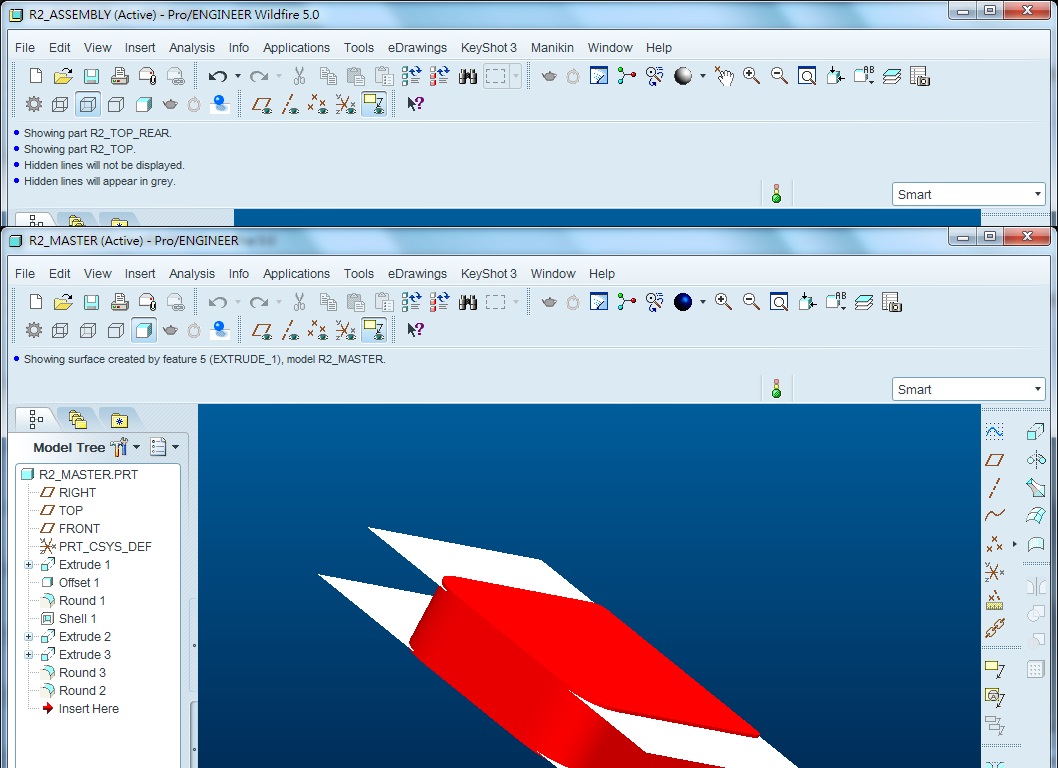Viewport: 1058px width, 768px height.
Task: Click Refit view icon in R2_ASSEMBLY window
Action: coord(807,76)
